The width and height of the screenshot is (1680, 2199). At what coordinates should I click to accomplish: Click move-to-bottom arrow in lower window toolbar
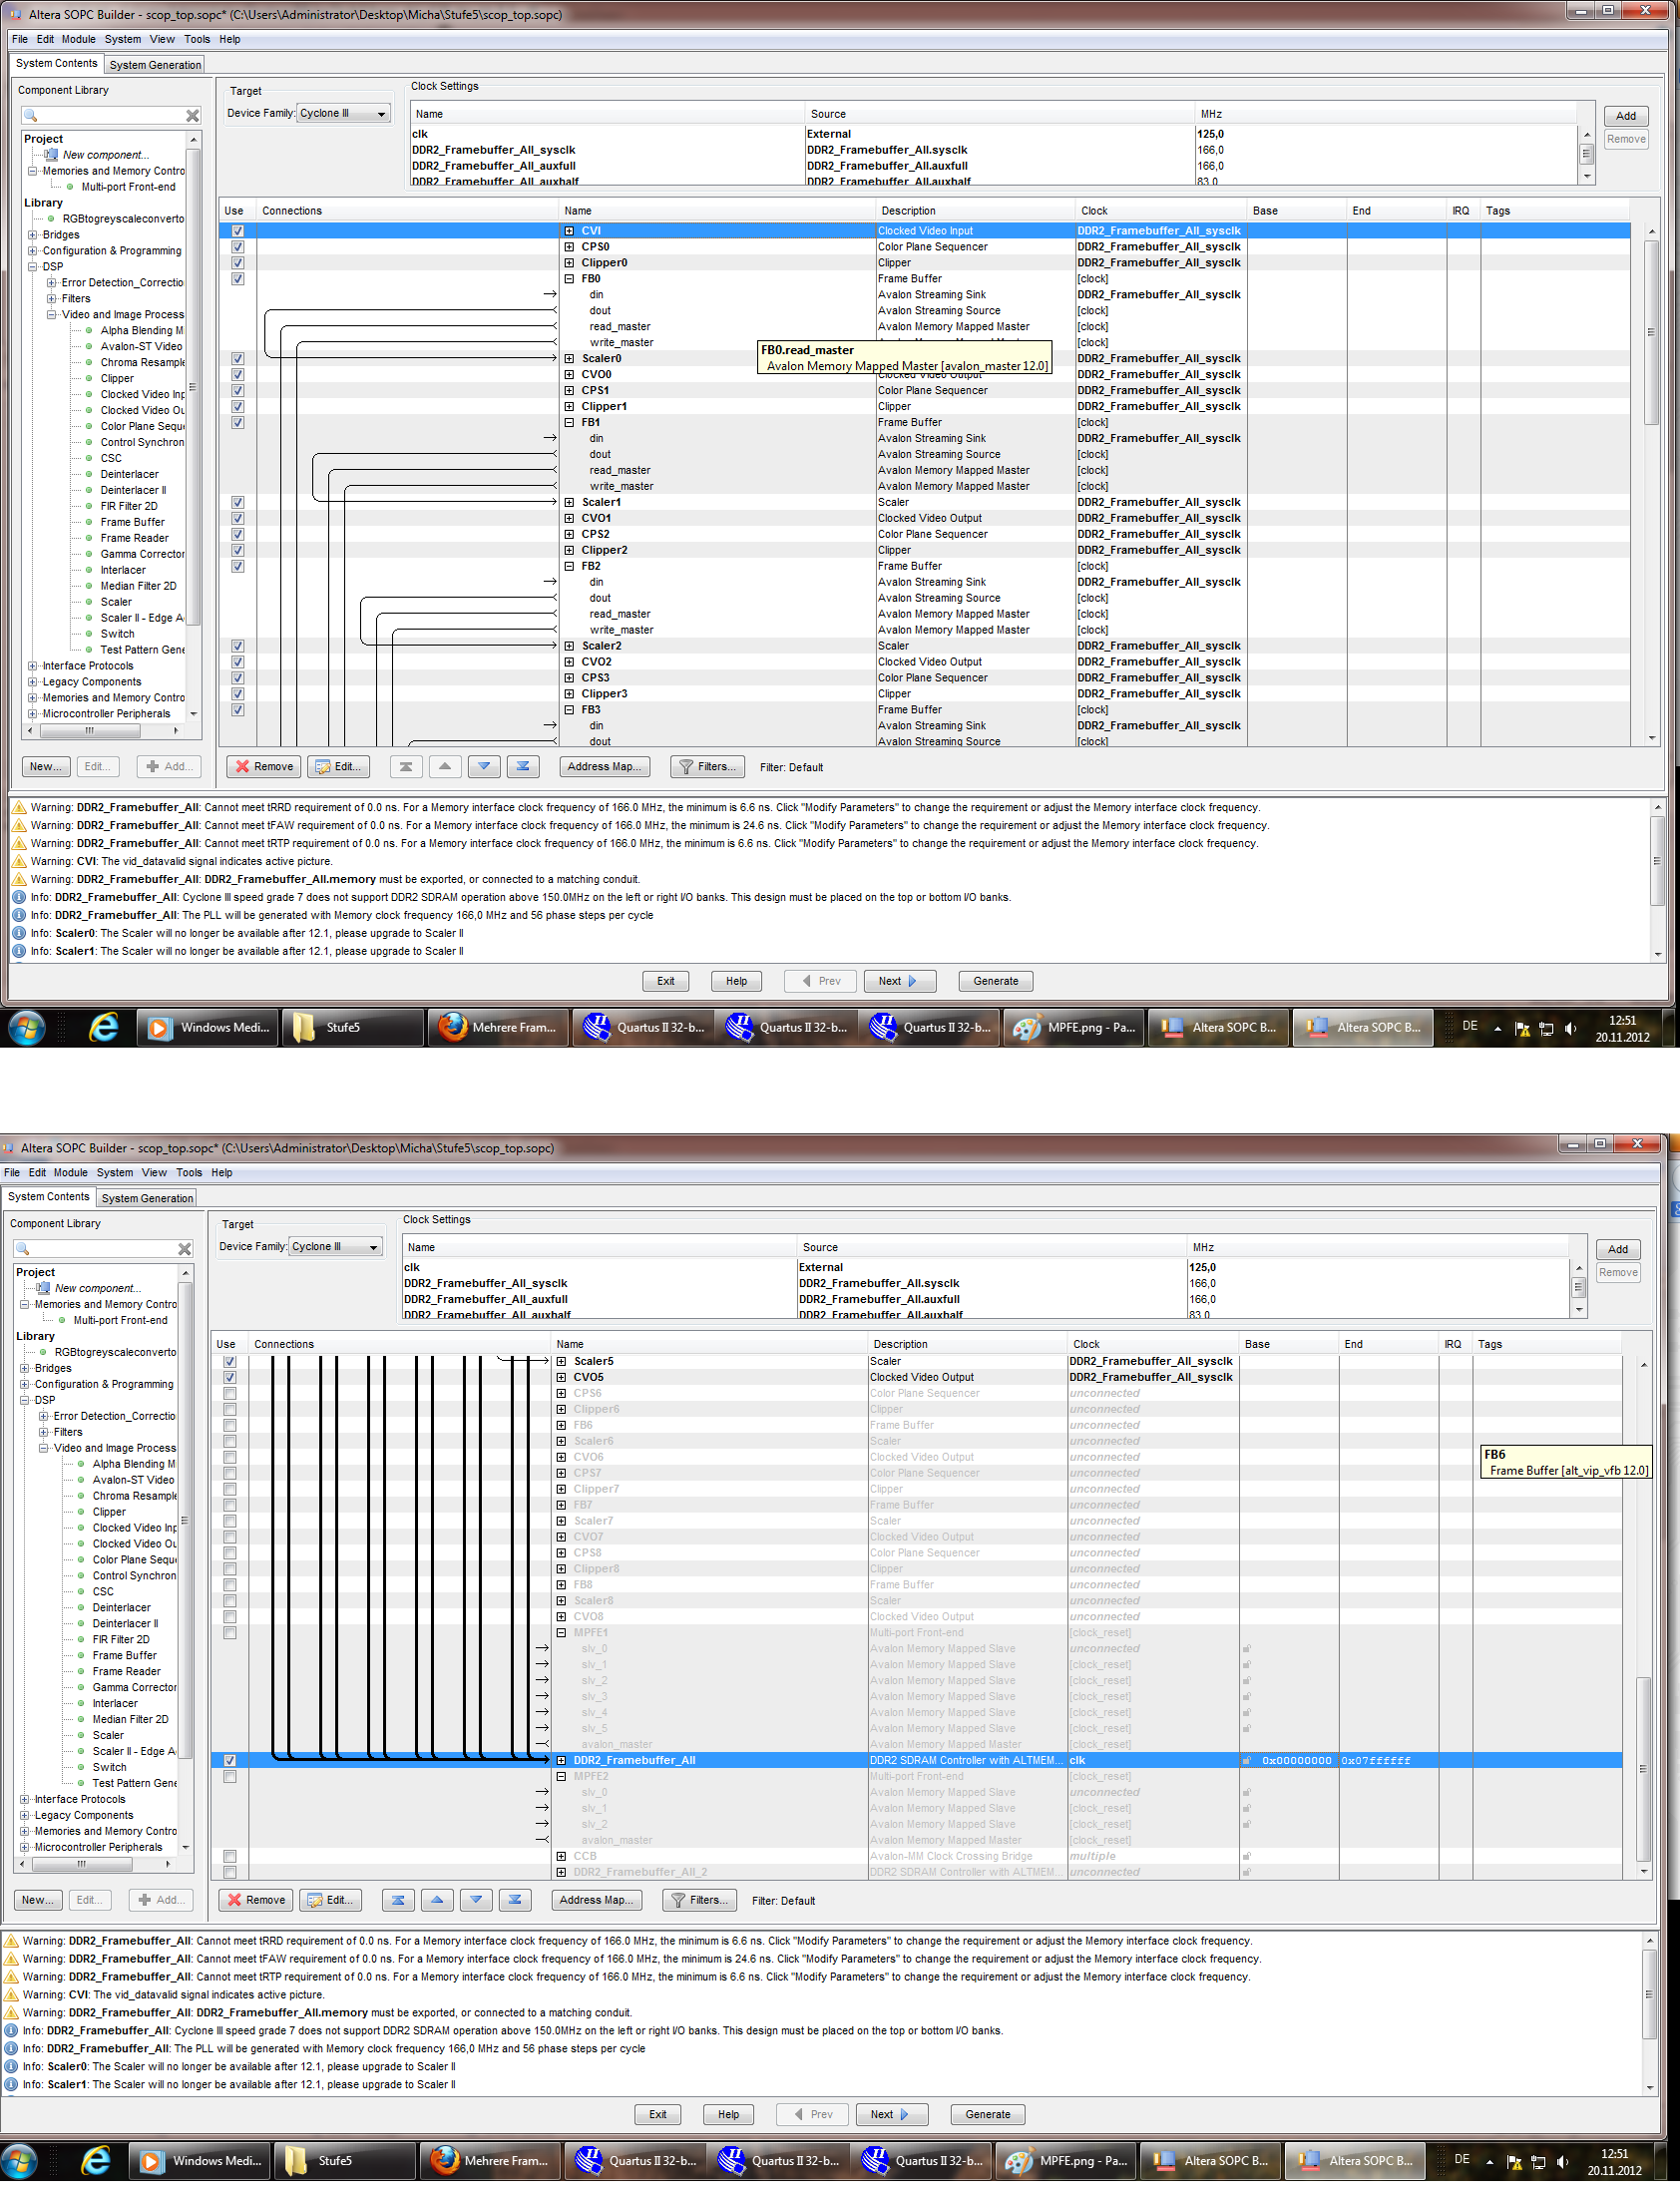point(515,1900)
